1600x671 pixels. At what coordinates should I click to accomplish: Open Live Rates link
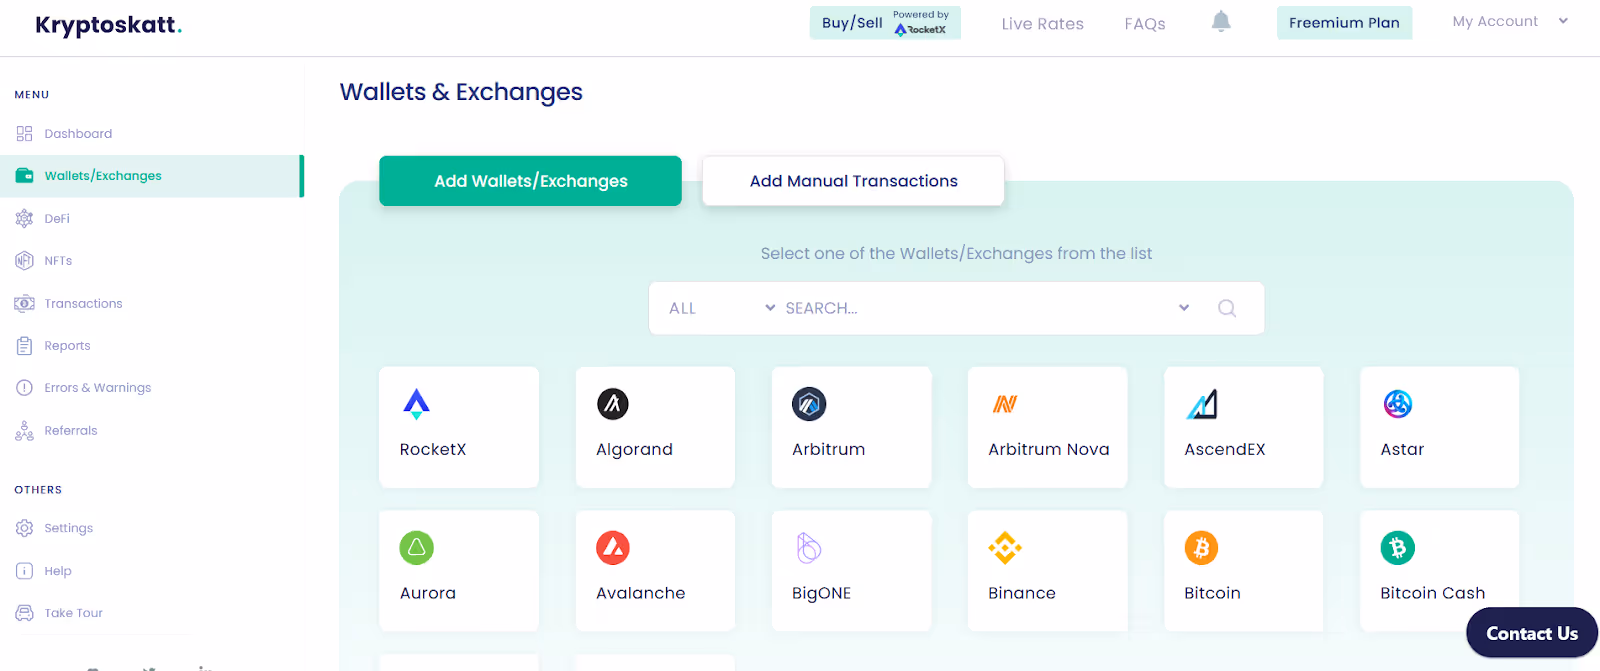click(1042, 24)
